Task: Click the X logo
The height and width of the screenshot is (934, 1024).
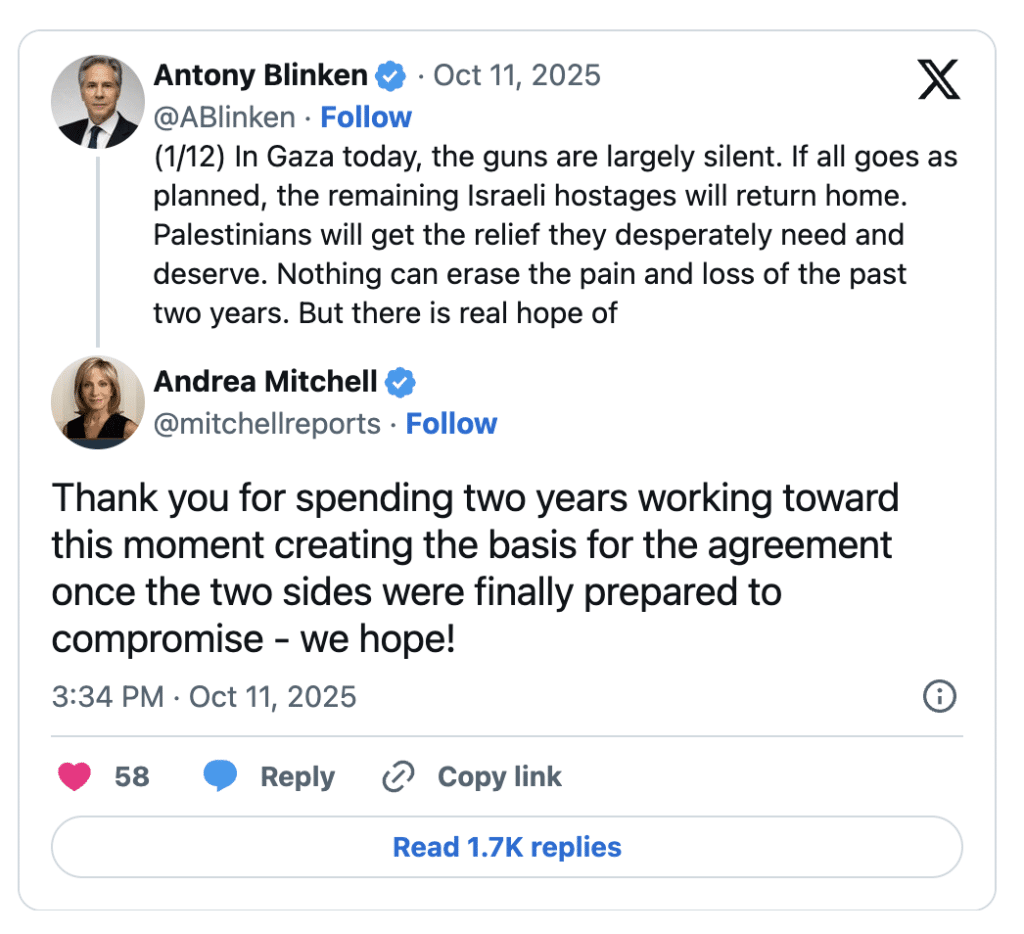Action: click(x=938, y=80)
